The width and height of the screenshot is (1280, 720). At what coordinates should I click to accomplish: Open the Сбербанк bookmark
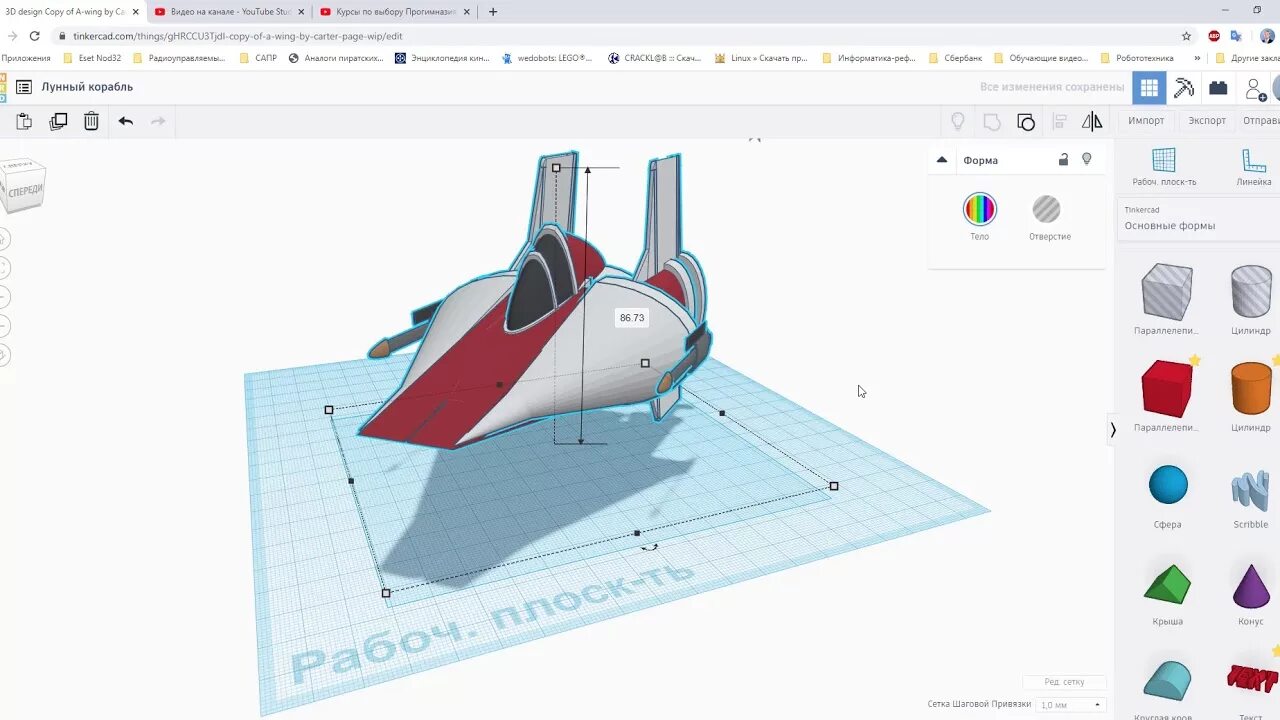pos(956,58)
